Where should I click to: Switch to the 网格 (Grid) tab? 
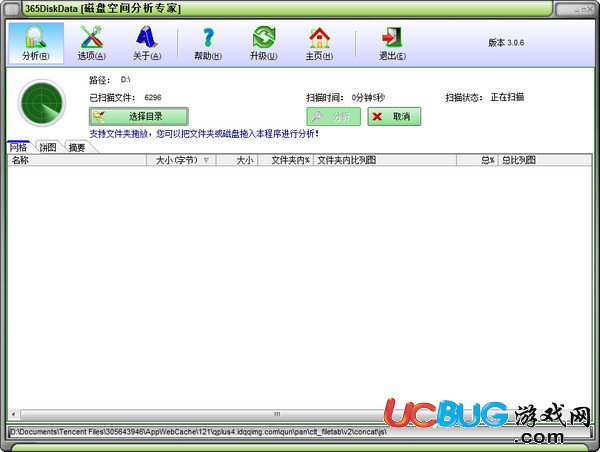pyautogui.click(x=18, y=147)
